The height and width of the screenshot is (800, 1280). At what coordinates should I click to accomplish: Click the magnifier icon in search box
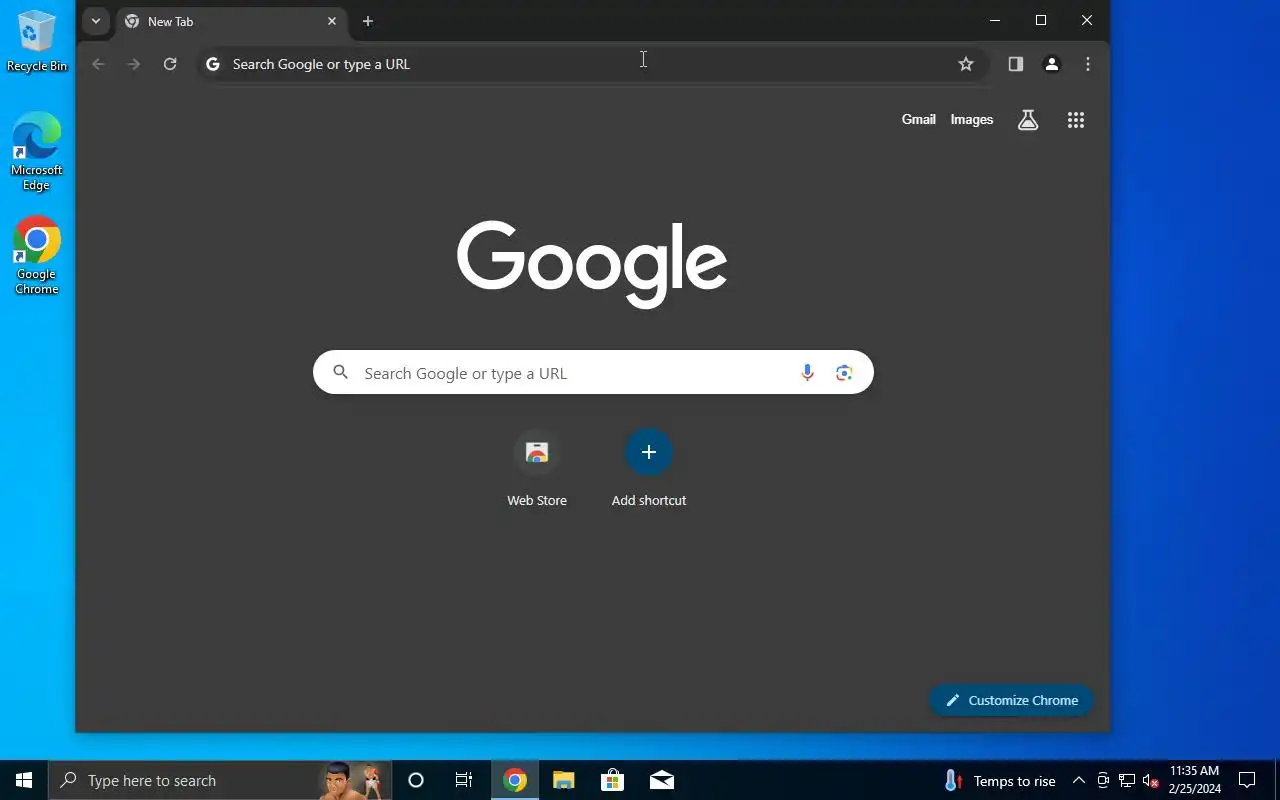[341, 372]
